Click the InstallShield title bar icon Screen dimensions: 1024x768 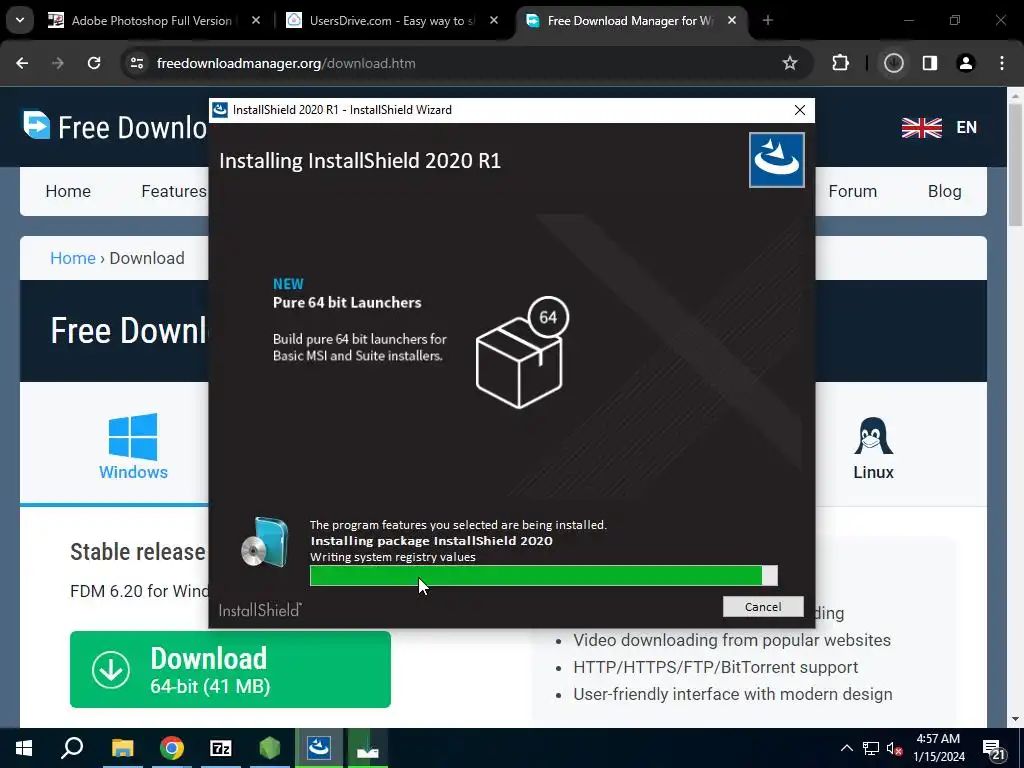coord(220,110)
